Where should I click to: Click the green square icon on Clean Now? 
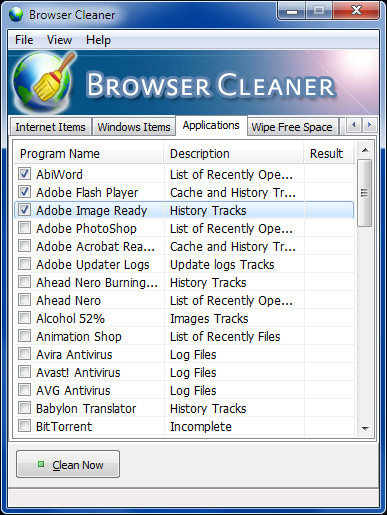[x=41, y=464]
